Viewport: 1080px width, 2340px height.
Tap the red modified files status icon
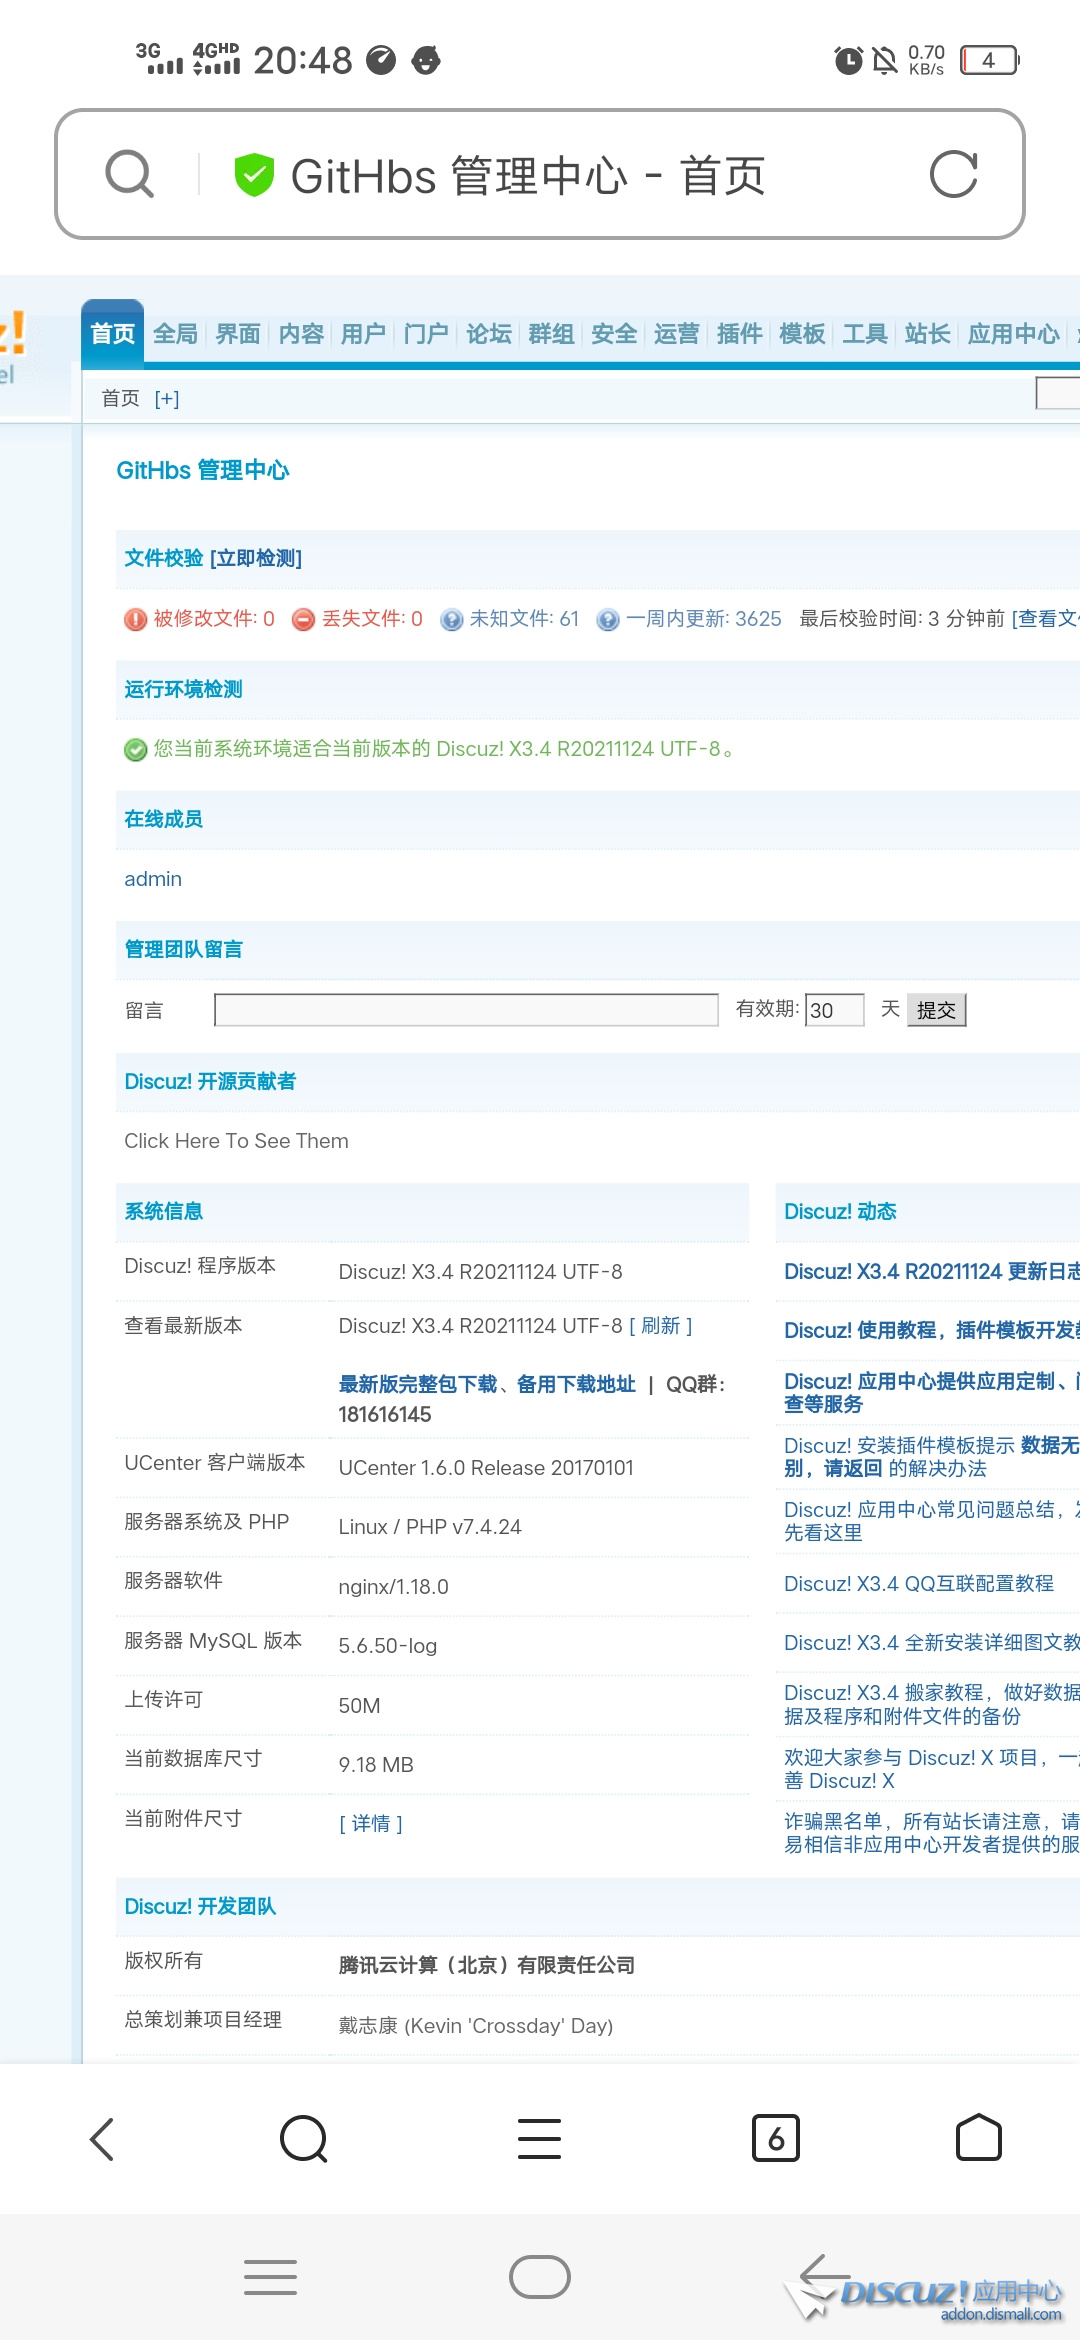135,620
